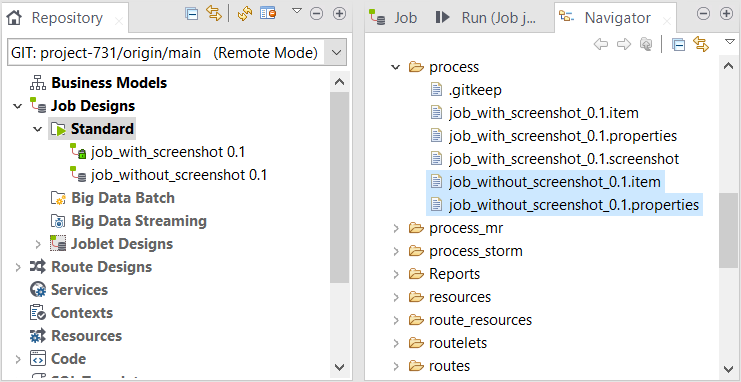Collapse the Job Designs node
The image size is (741, 382).
pos(17,106)
